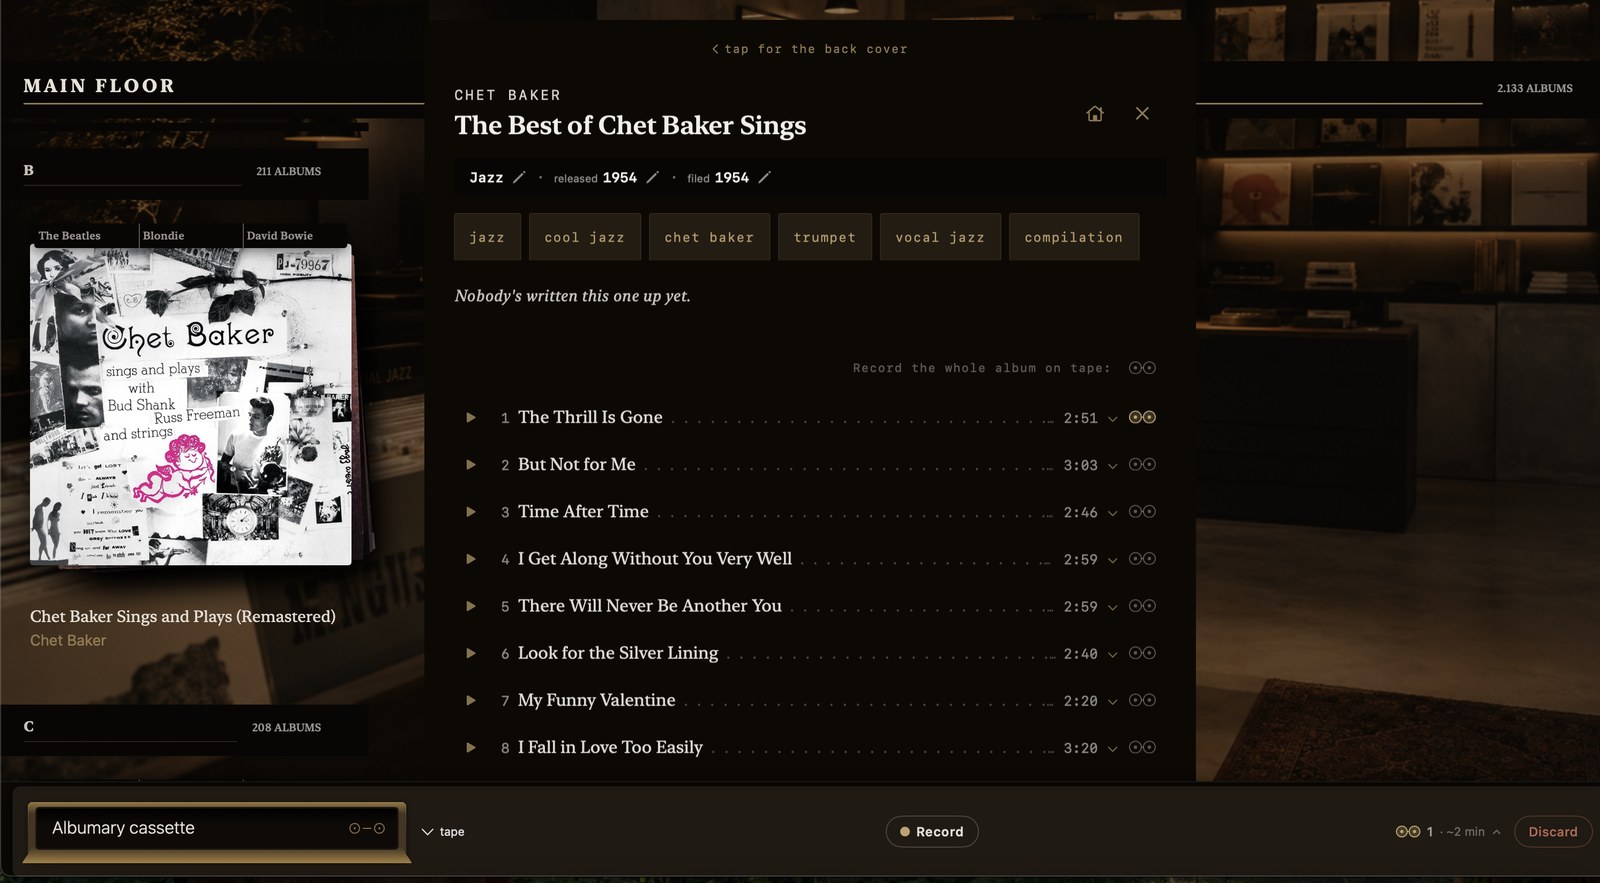Play track 5 There Will Never Be Another You
Viewport: 1600px width, 883px height.
click(x=471, y=606)
